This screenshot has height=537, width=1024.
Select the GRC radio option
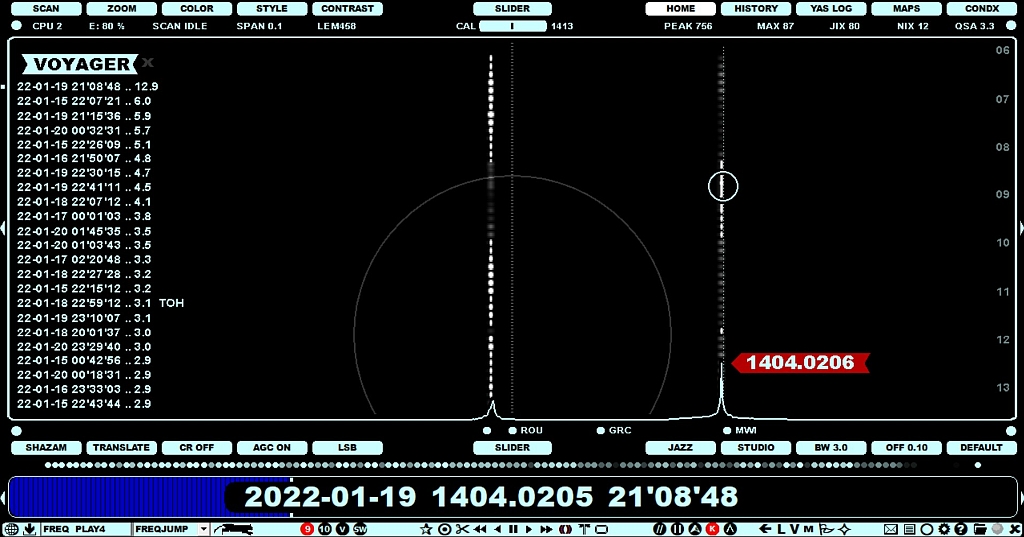click(x=601, y=430)
